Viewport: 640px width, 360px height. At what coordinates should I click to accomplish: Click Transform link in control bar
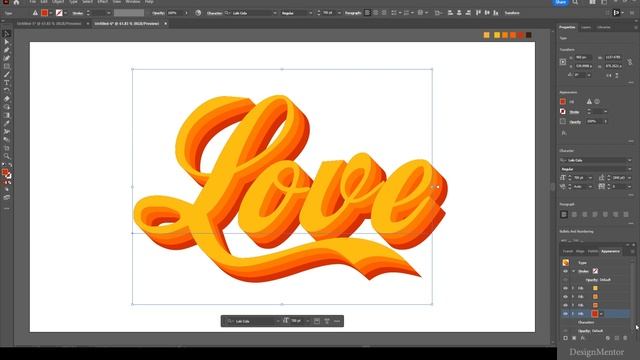coord(512,13)
